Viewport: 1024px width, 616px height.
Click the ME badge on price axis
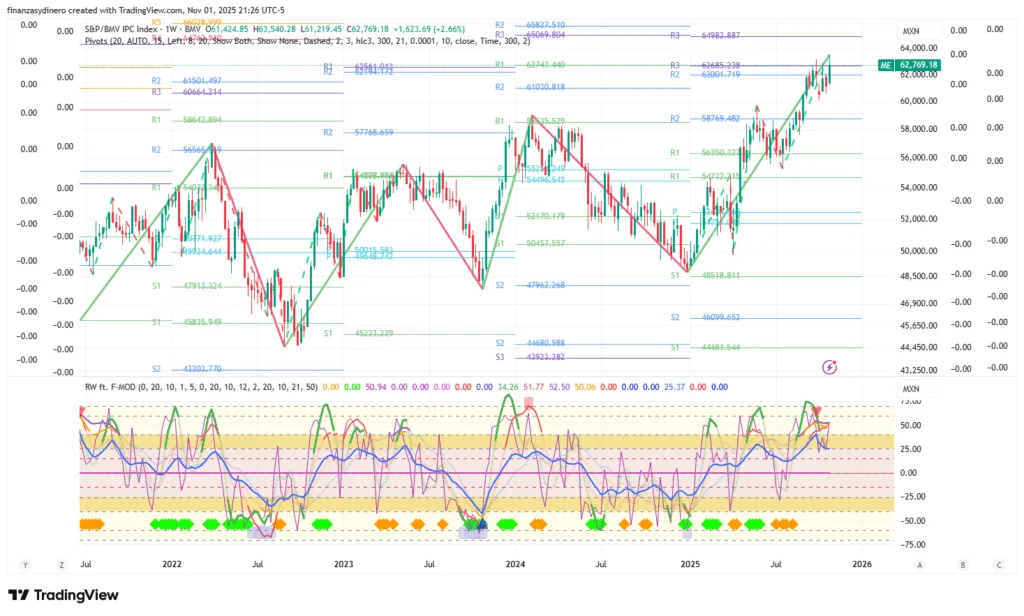[884, 65]
